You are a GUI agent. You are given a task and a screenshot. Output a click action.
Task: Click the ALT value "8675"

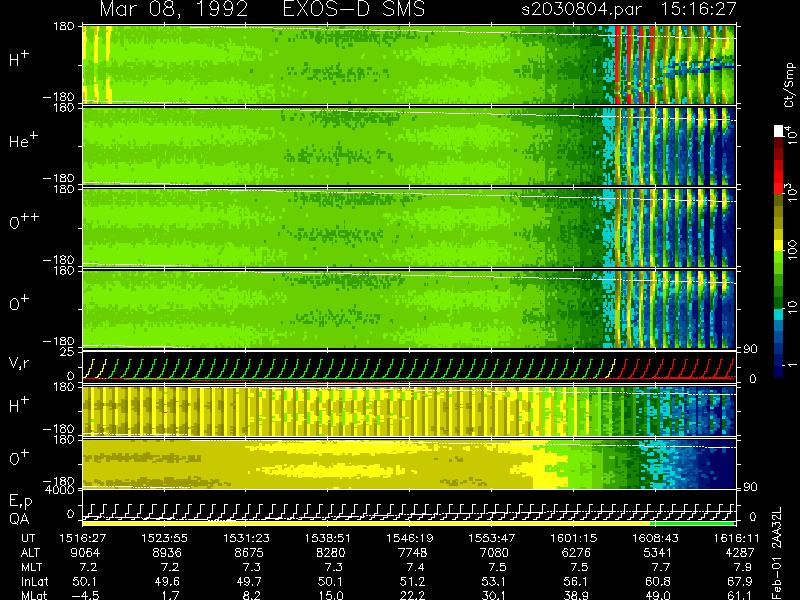[248, 553]
